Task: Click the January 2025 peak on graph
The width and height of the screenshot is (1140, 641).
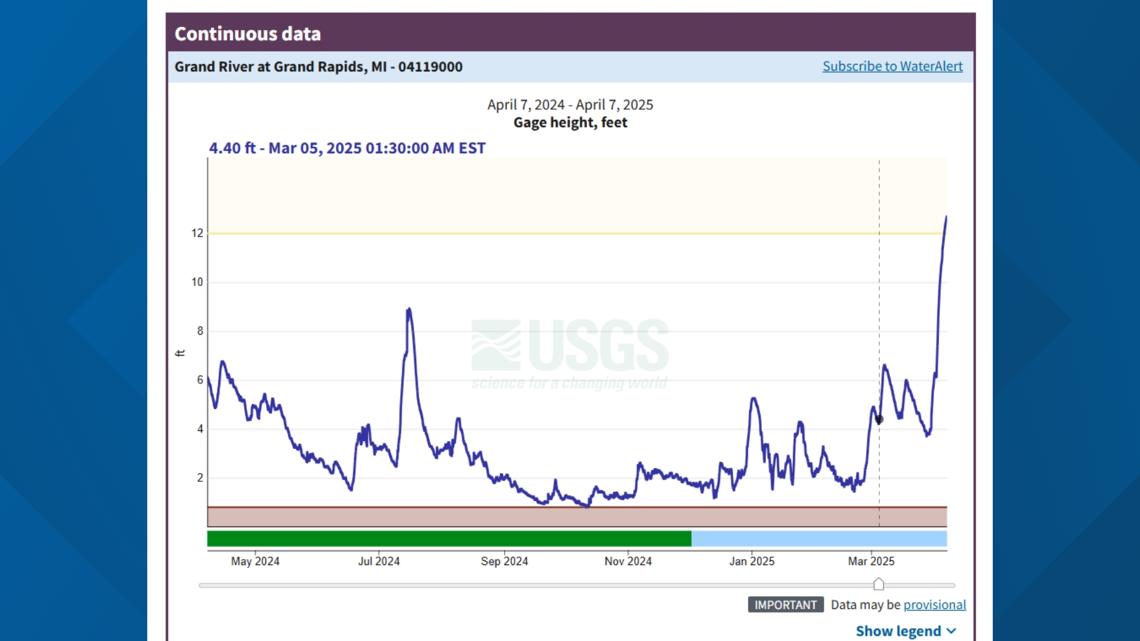Action: point(753,399)
